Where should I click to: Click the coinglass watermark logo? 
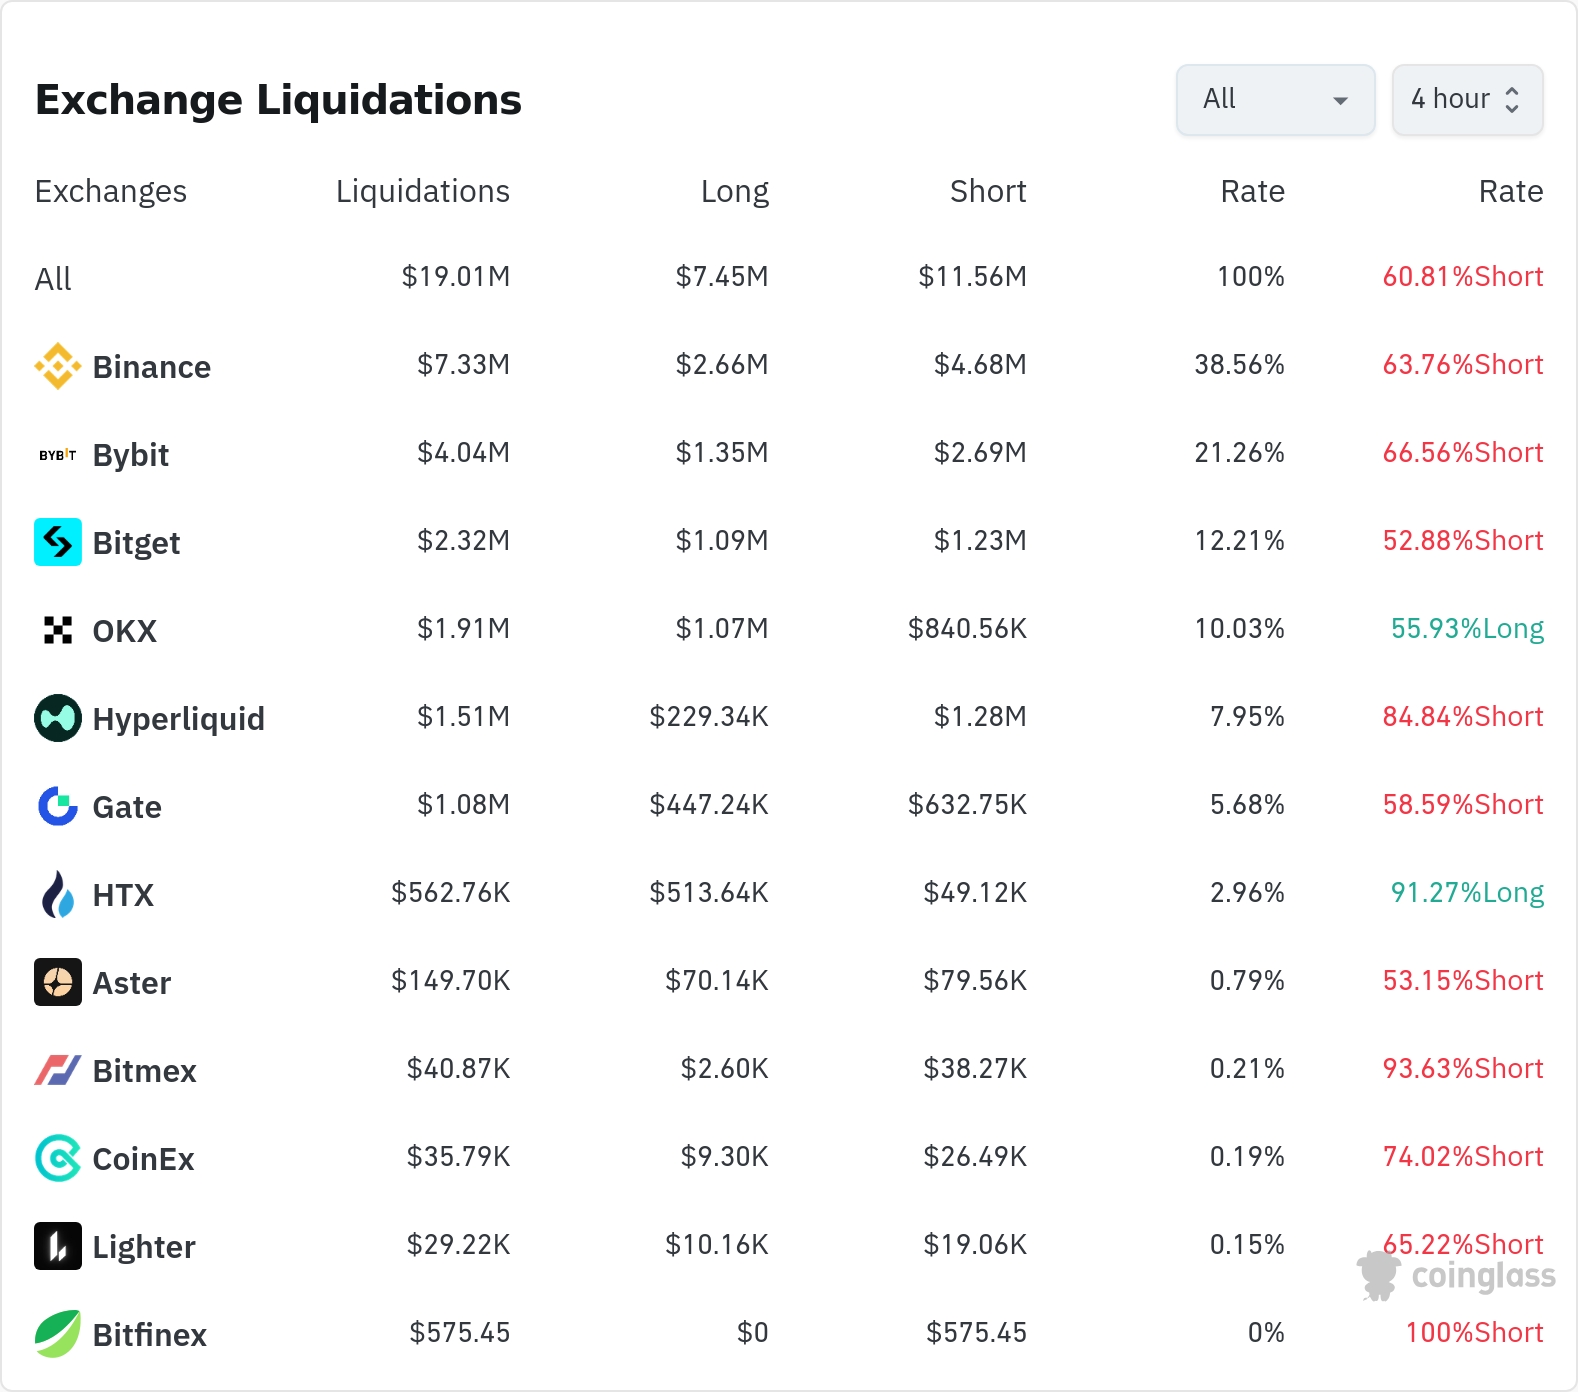click(x=1457, y=1276)
